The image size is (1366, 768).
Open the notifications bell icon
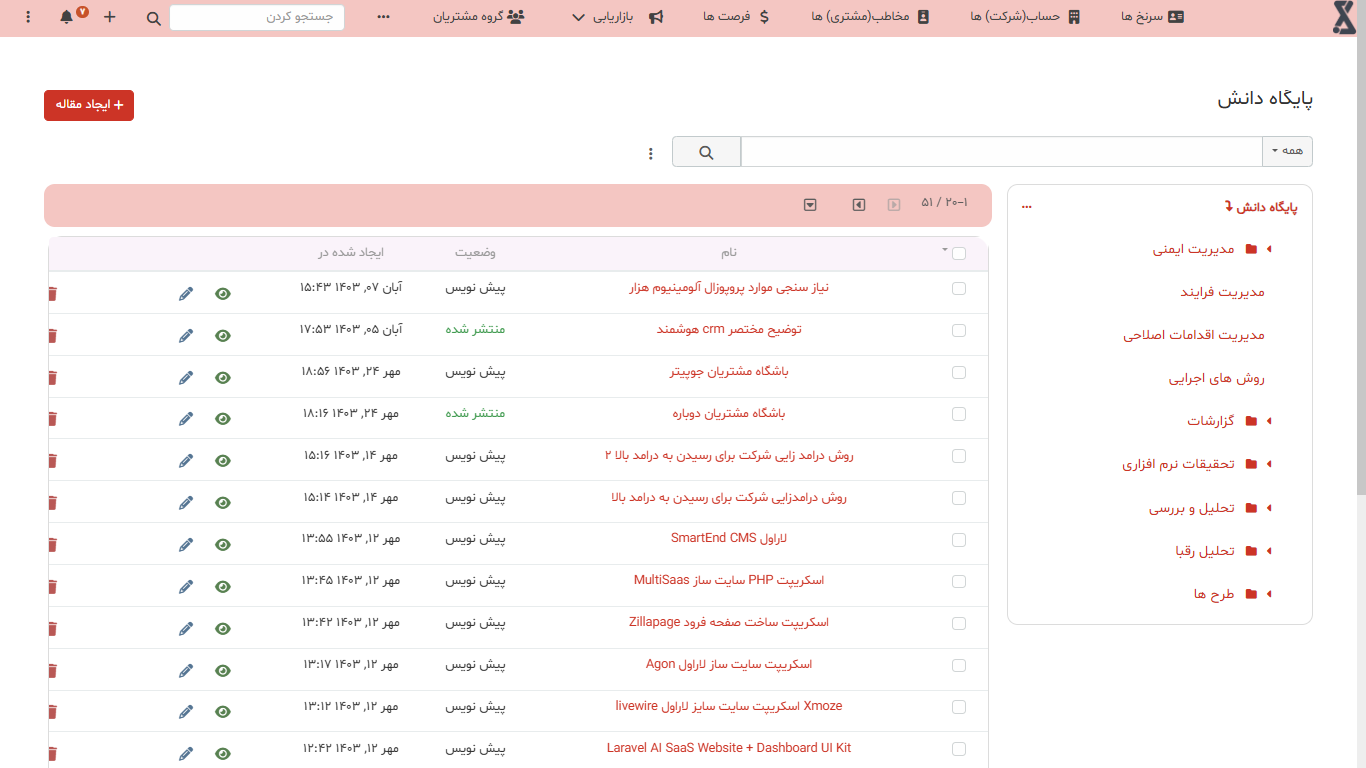point(67,17)
